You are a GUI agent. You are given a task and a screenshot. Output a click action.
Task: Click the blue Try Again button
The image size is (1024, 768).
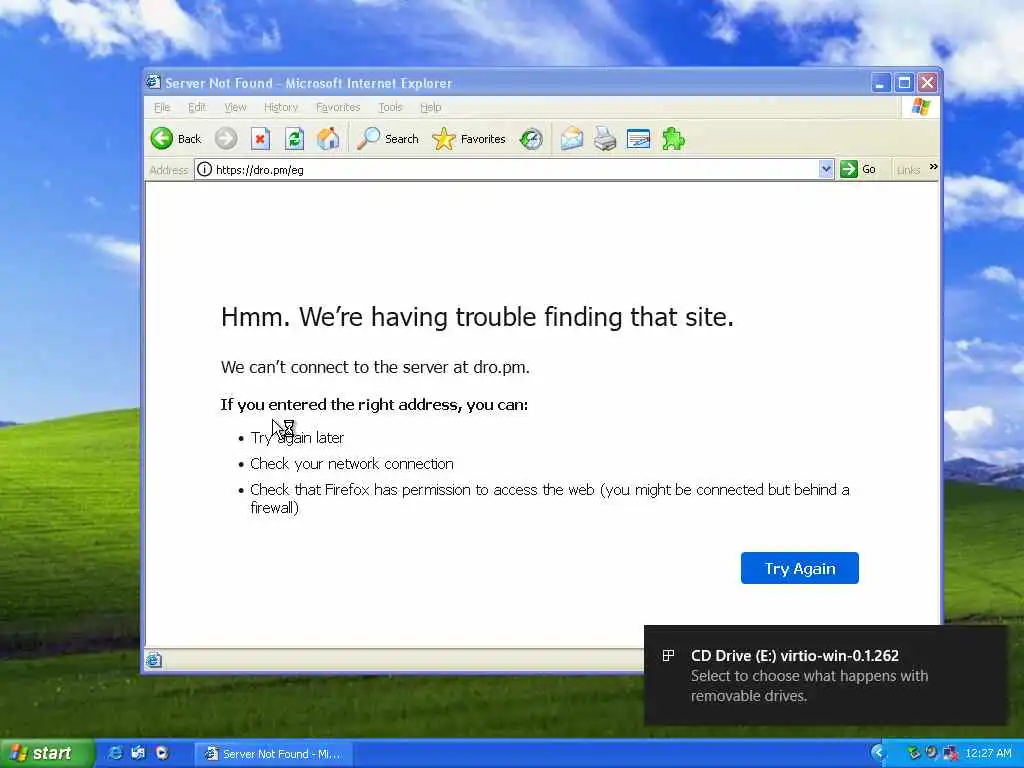point(799,568)
